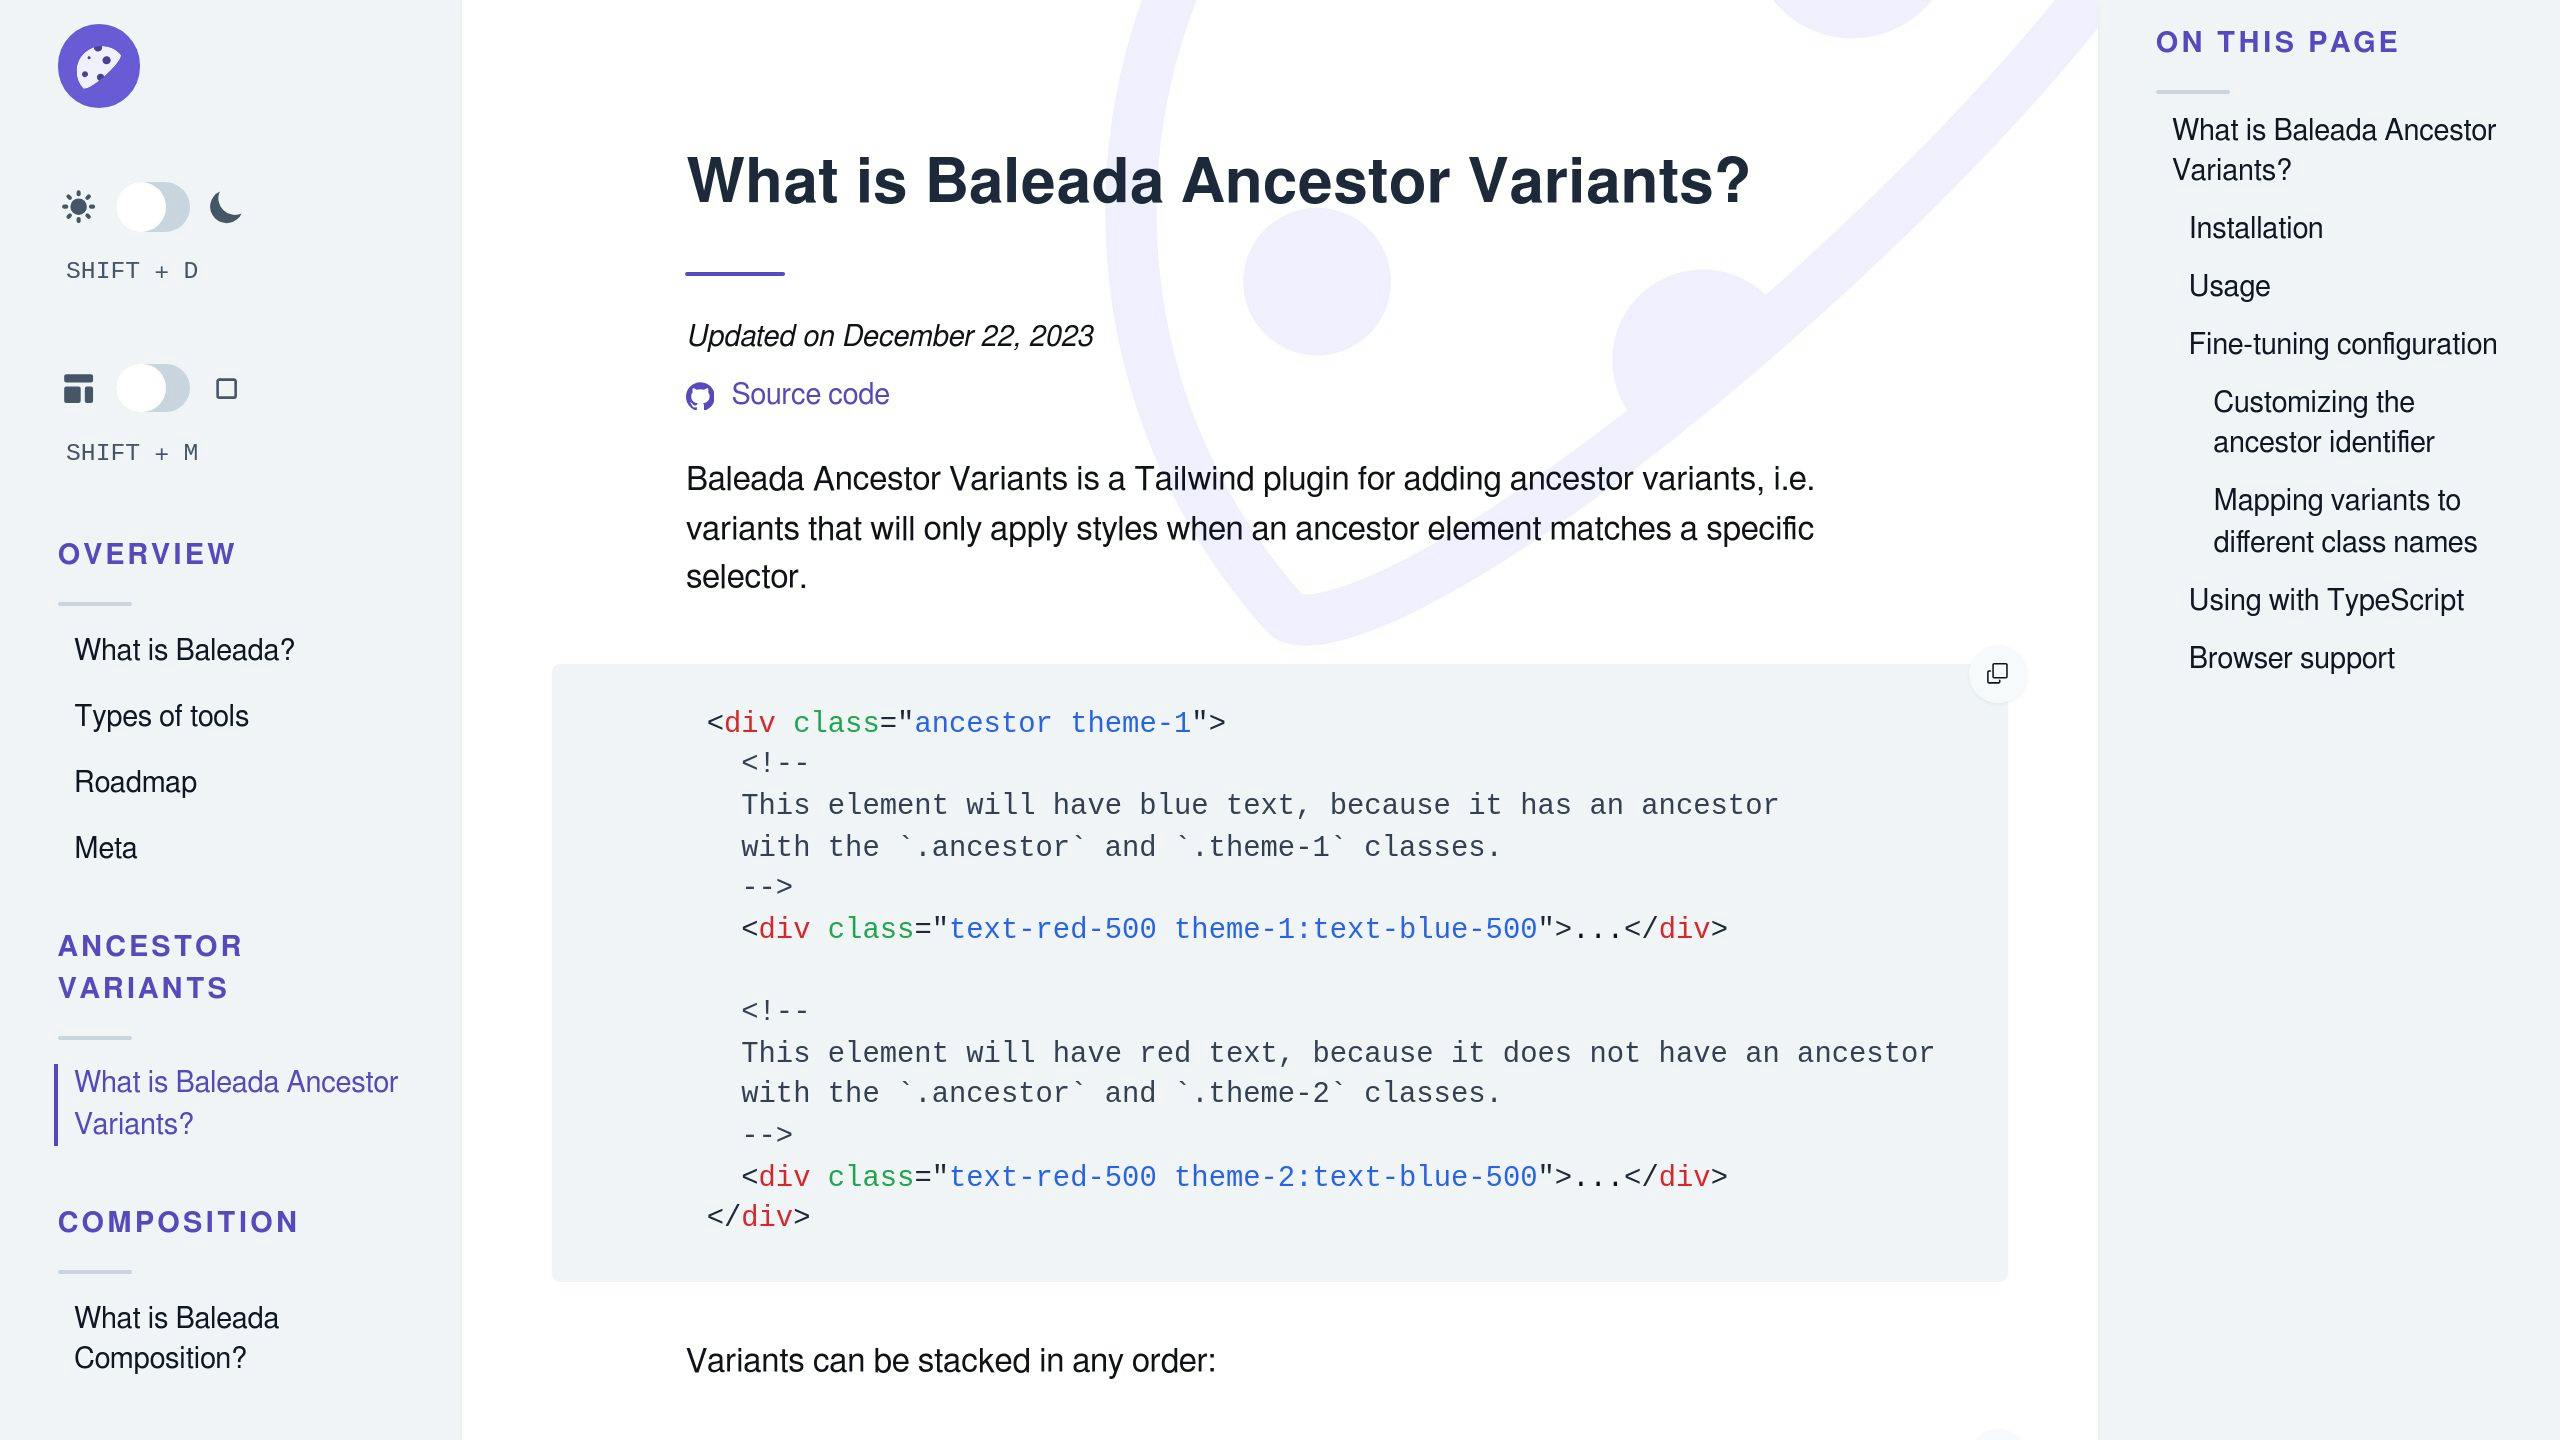Toggle the minimap display switch
The image size is (2560, 1440).
pyautogui.click(x=152, y=389)
